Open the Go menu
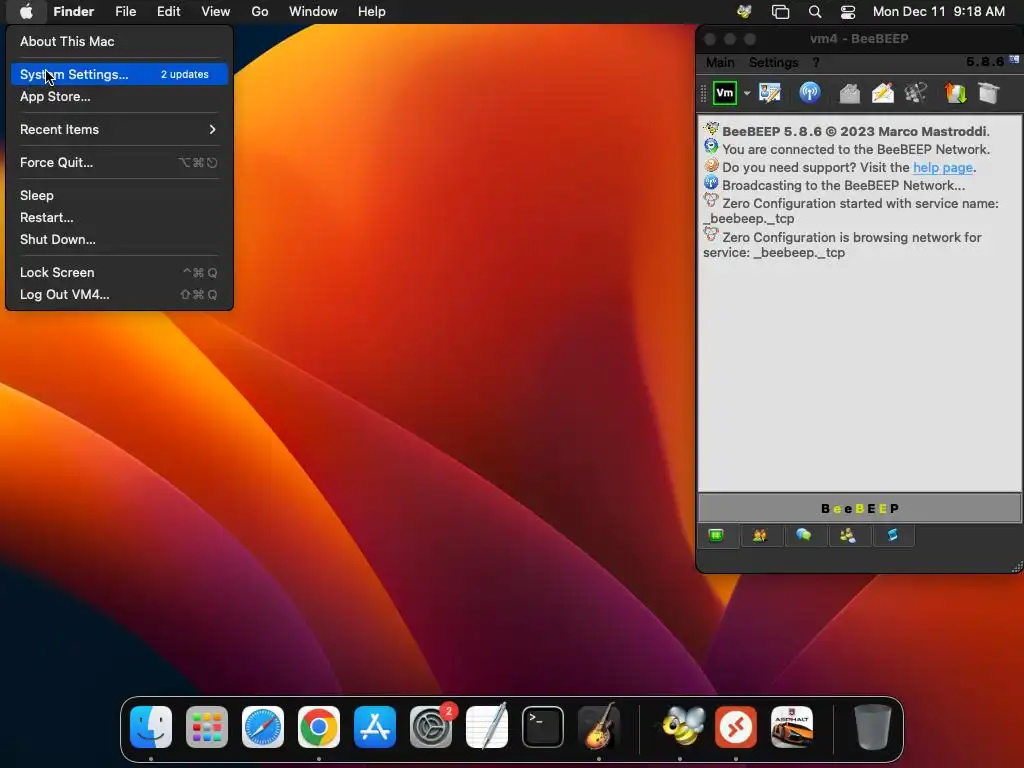 [260, 12]
